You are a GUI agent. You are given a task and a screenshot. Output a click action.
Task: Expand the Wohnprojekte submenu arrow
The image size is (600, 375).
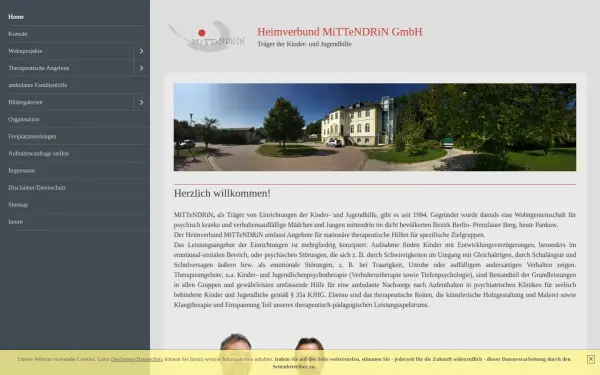click(141, 51)
